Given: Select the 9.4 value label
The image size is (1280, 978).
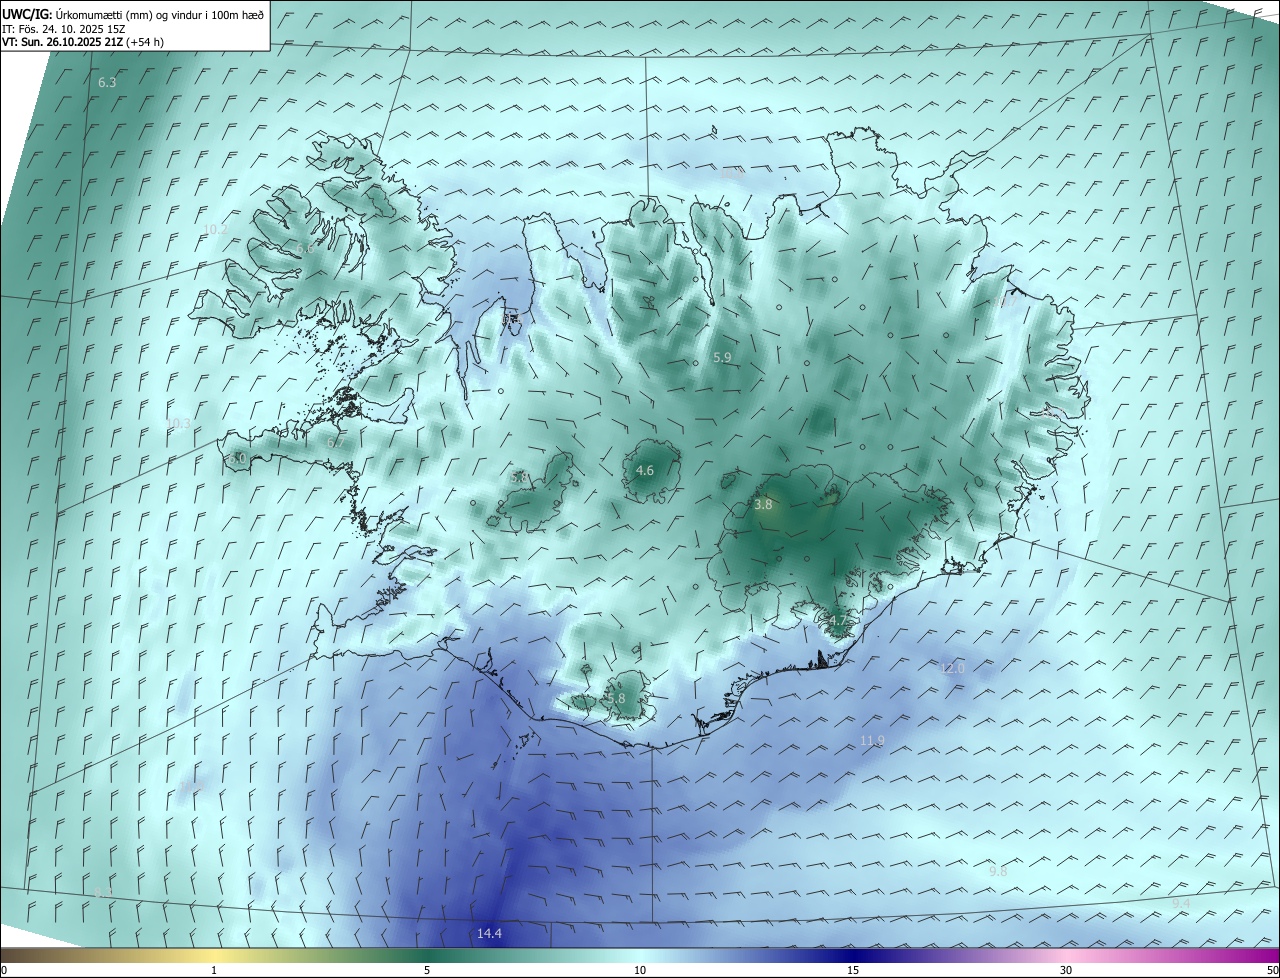Looking at the screenshot, I should [1181, 903].
